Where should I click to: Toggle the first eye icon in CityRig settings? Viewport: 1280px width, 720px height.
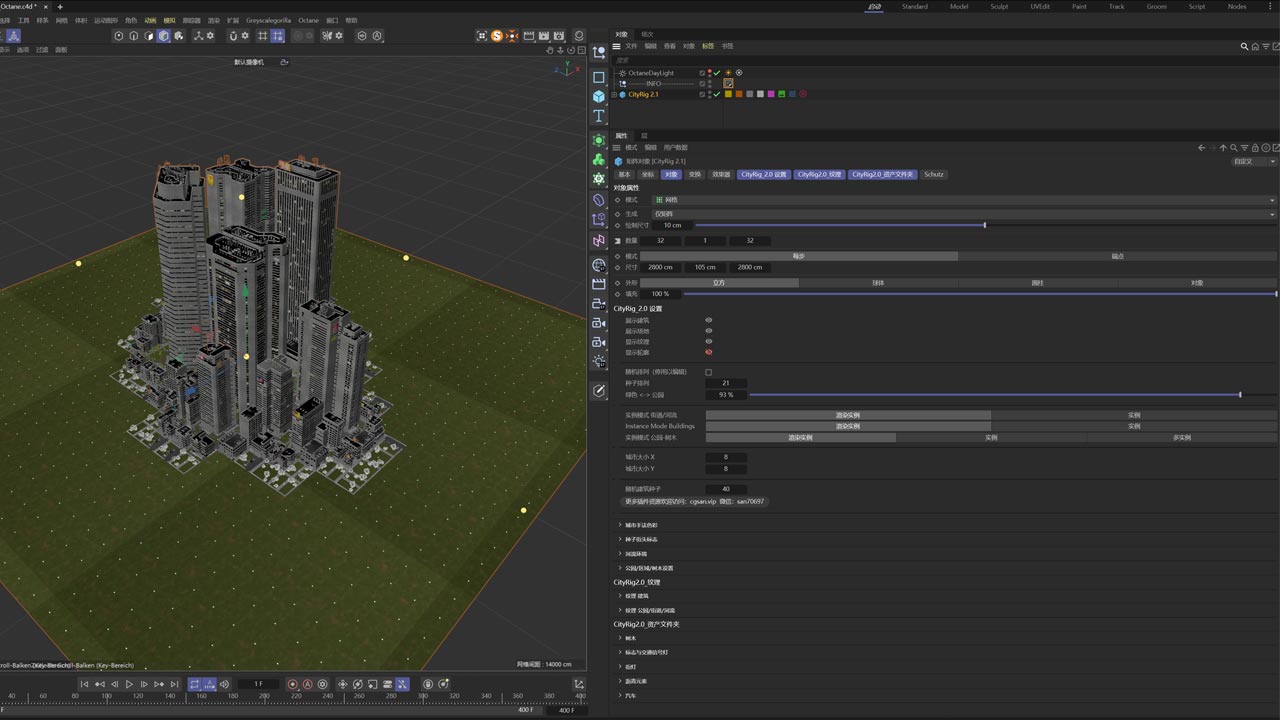[x=709, y=320]
